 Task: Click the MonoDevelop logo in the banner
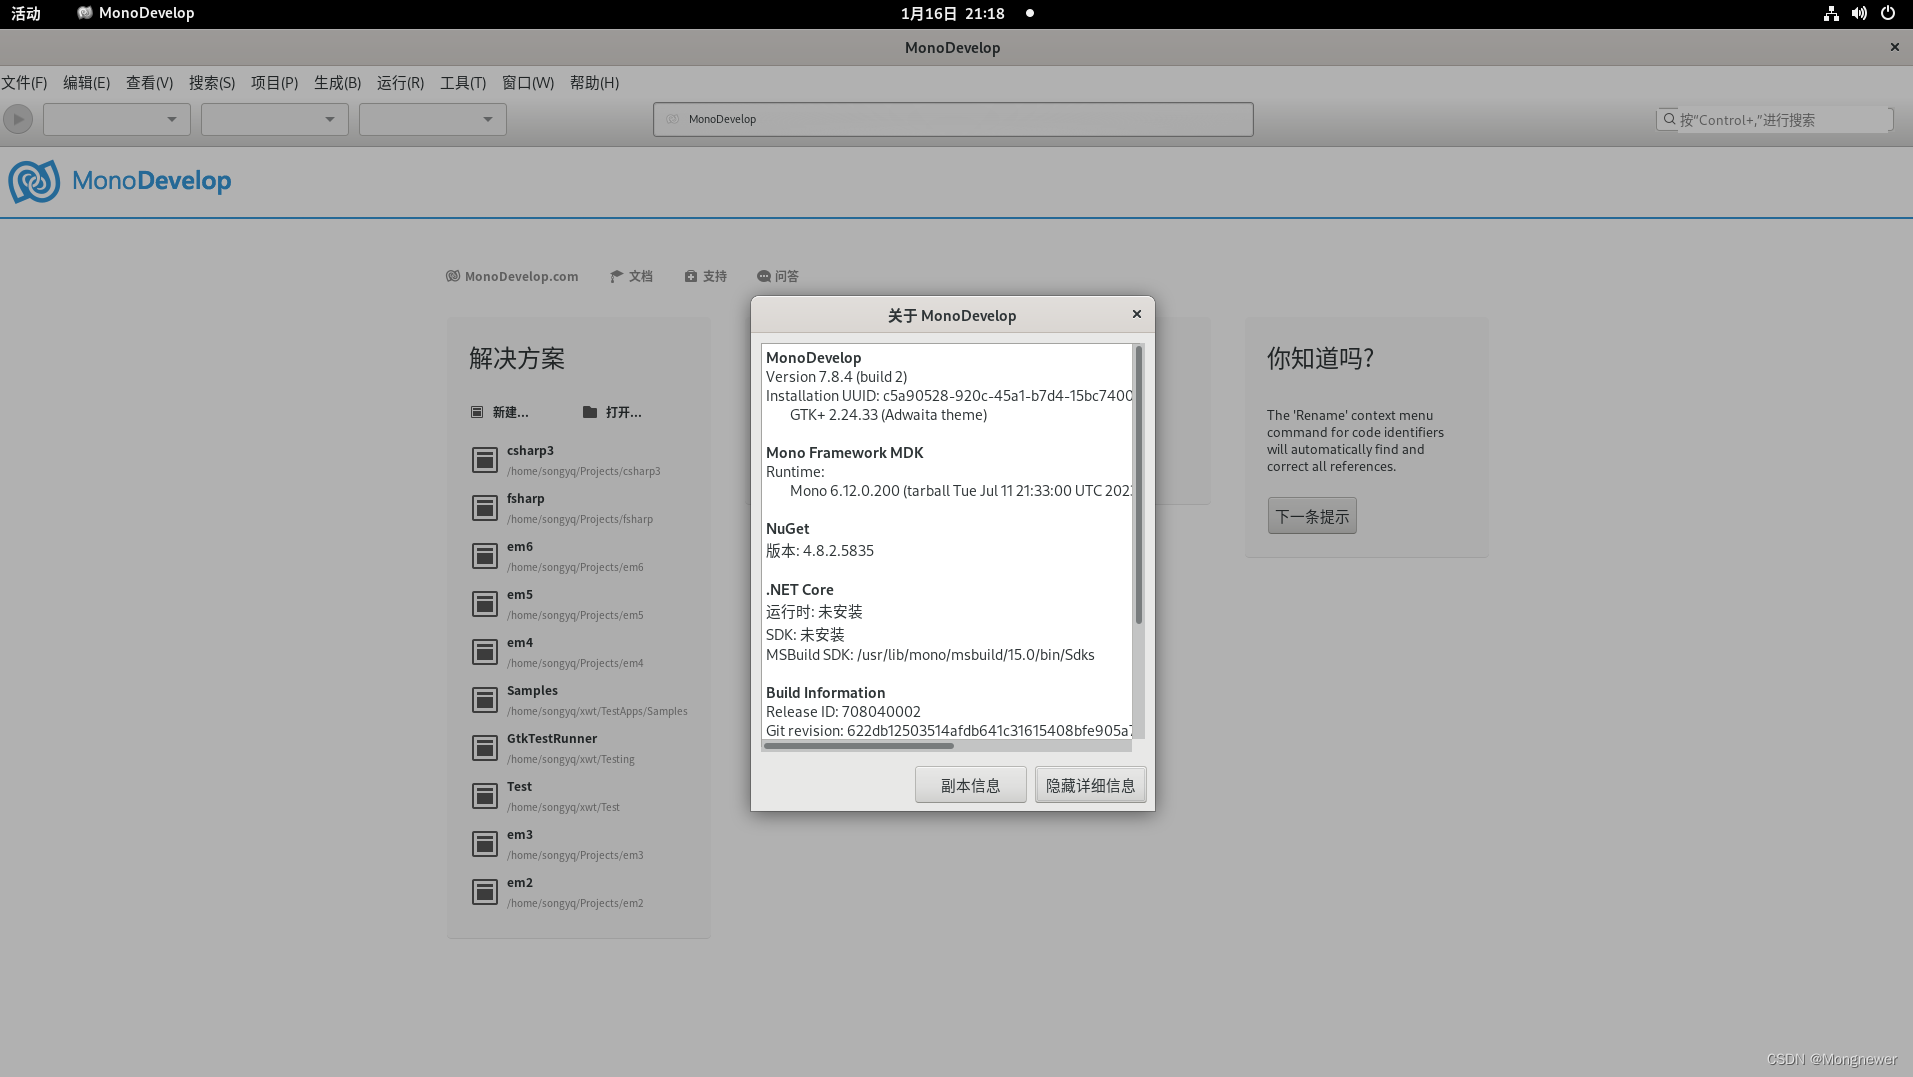(34, 182)
